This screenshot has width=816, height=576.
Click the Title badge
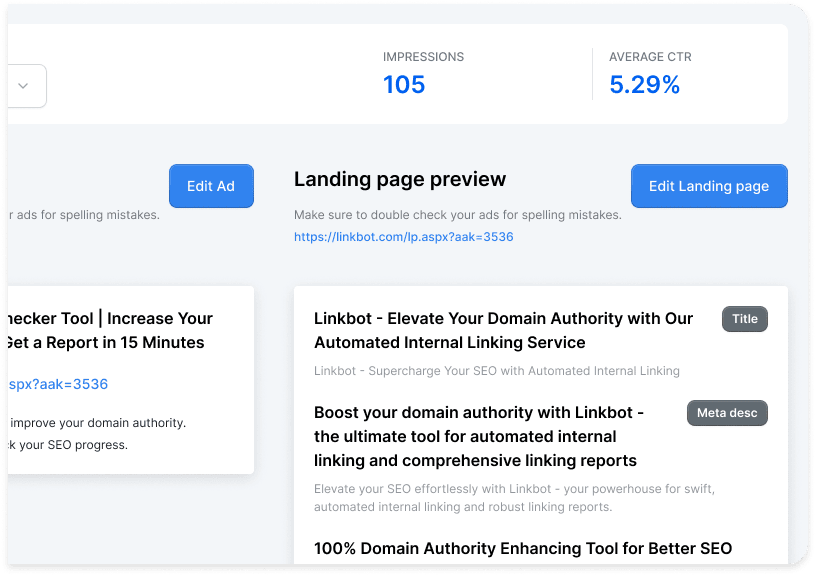pyautogui.click(x=745, y=319)
